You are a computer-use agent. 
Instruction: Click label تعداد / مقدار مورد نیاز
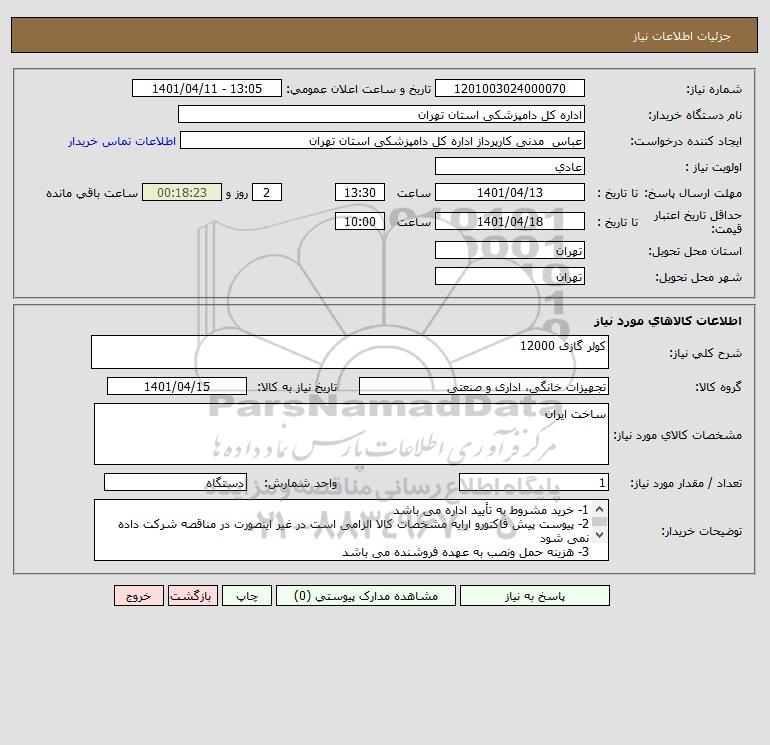686,484
